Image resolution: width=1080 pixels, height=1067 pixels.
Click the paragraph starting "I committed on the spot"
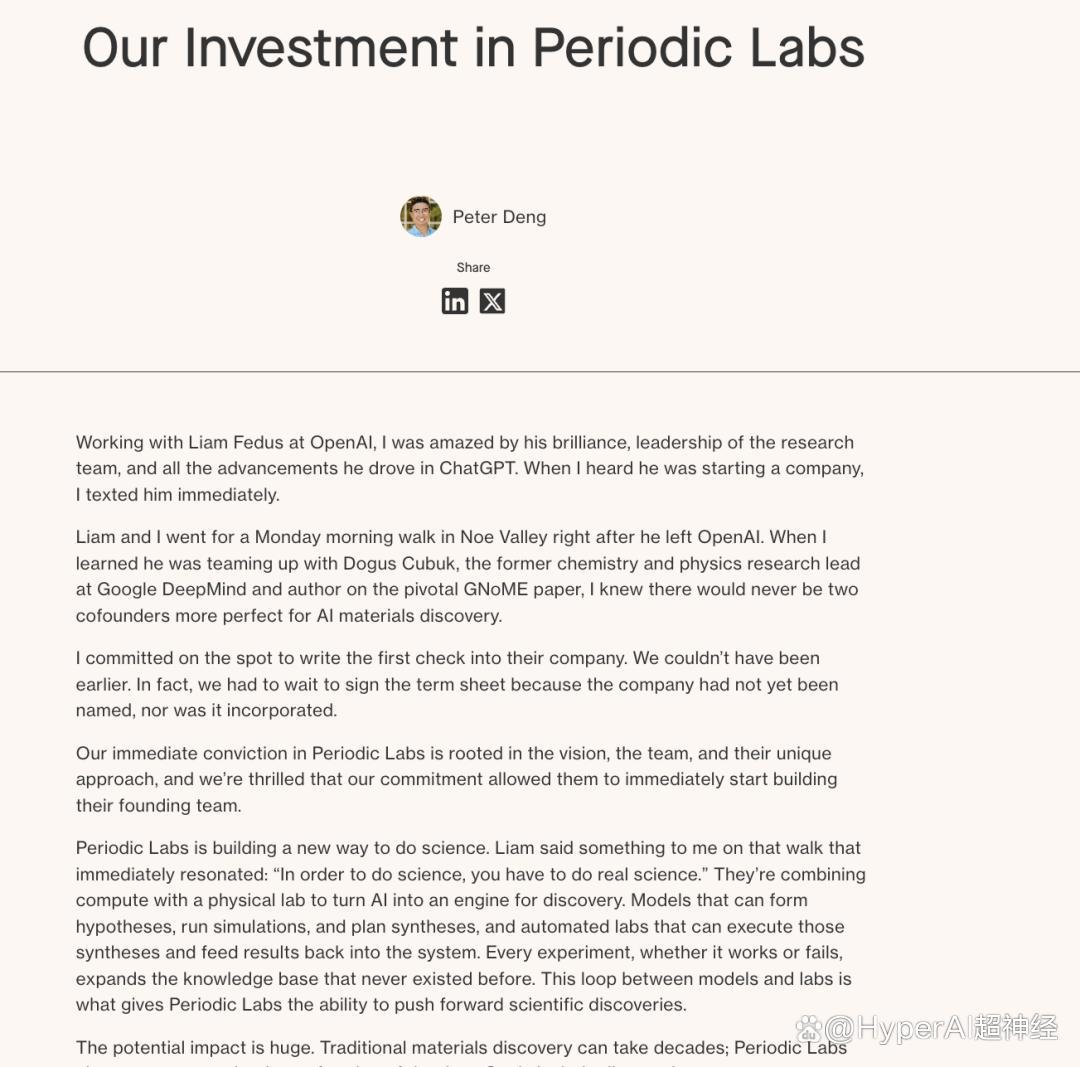tap(457, 684)
